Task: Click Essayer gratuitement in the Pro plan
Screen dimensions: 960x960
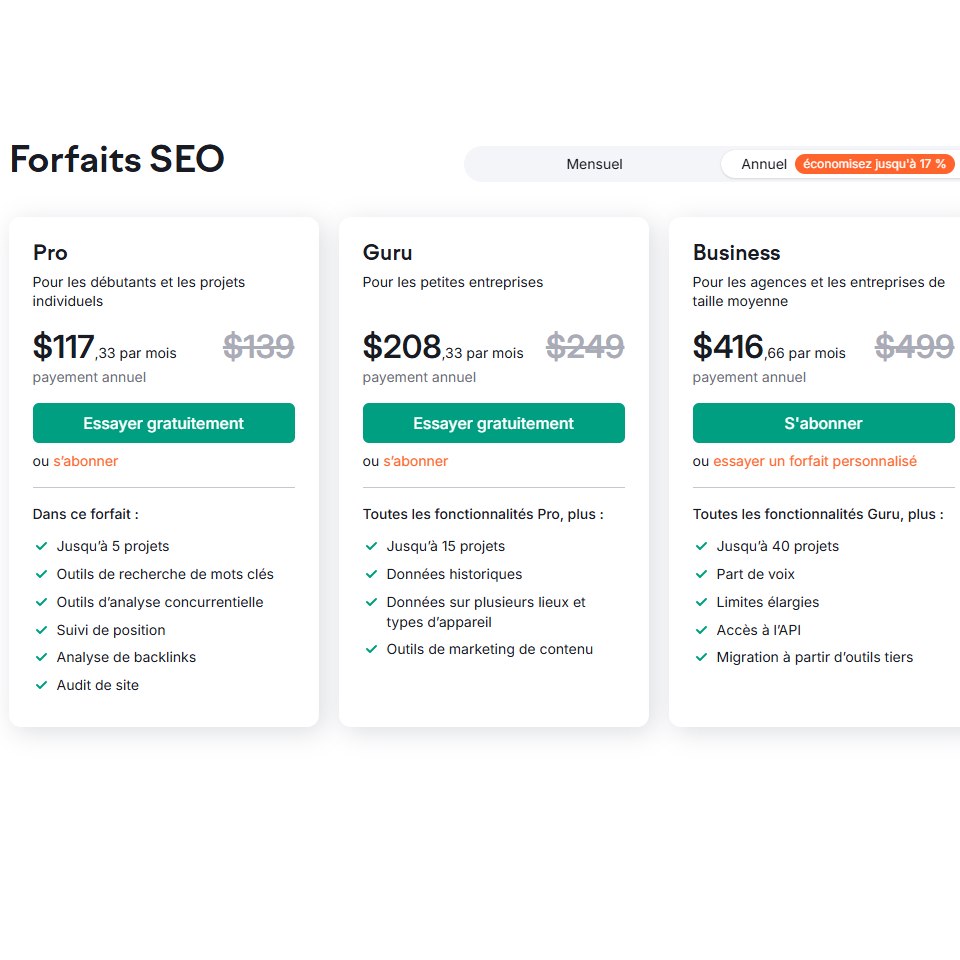Action: (163, 423)
